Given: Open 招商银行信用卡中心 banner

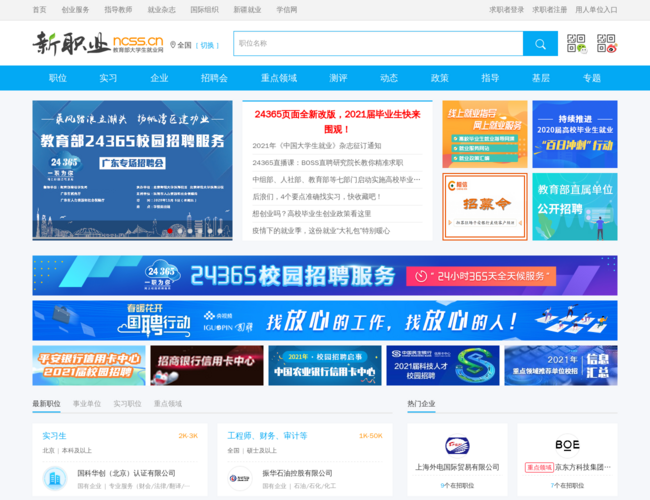Looking at the screenshot, I should 207,365.
